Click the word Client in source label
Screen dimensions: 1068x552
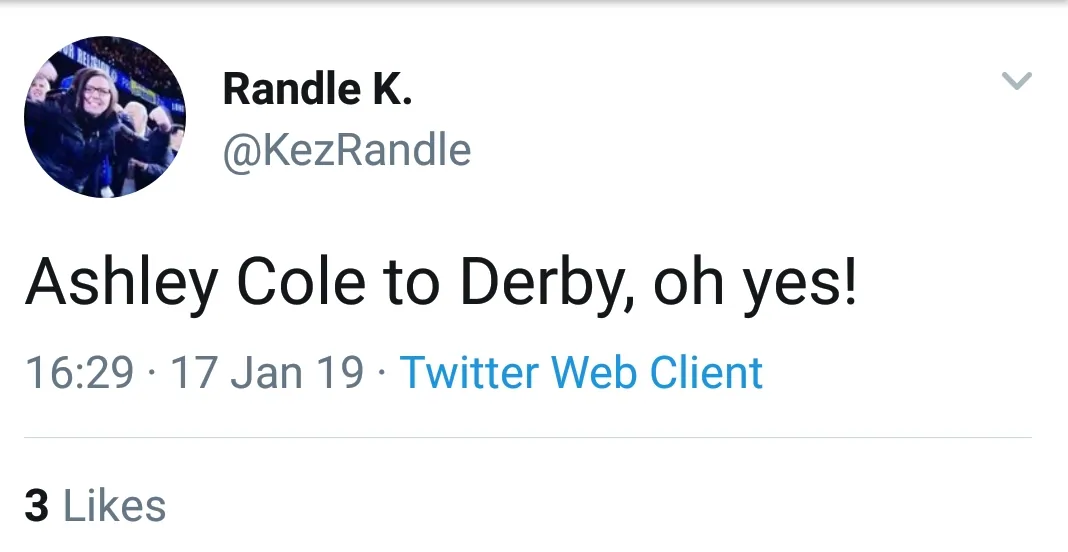coord(706,373)
